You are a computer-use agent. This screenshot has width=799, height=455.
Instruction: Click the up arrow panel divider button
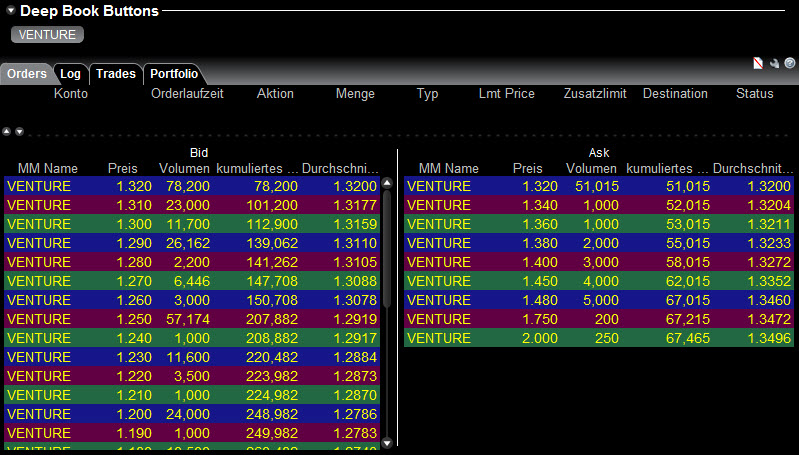pyautogui.click(x=7, y=131)
